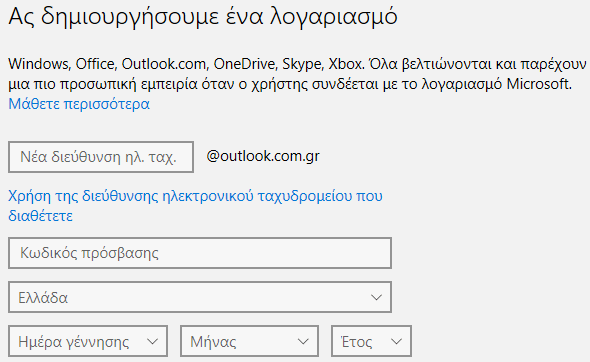Open the Μάθετε περισσότερα link
This screenshot has width=590, height=362.
click(79, 104)
